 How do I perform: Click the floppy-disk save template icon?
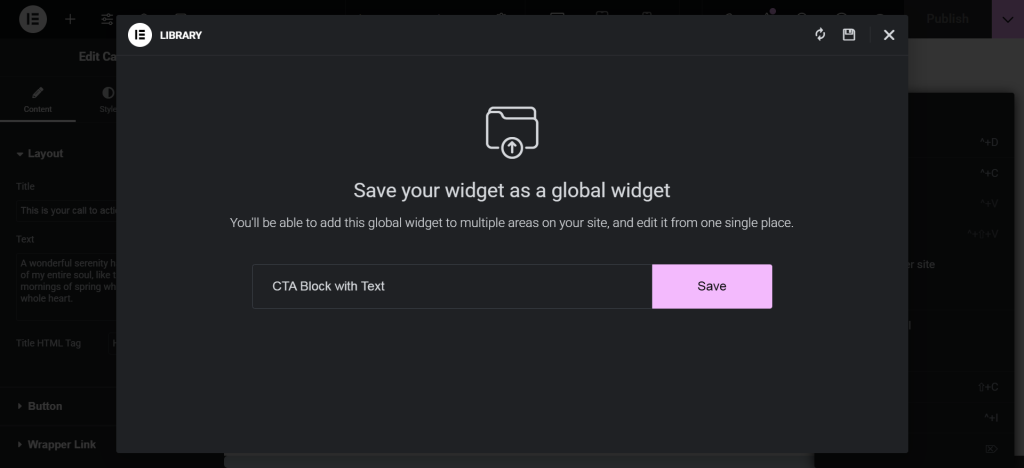pyautogui.click(x=849, y=35)
